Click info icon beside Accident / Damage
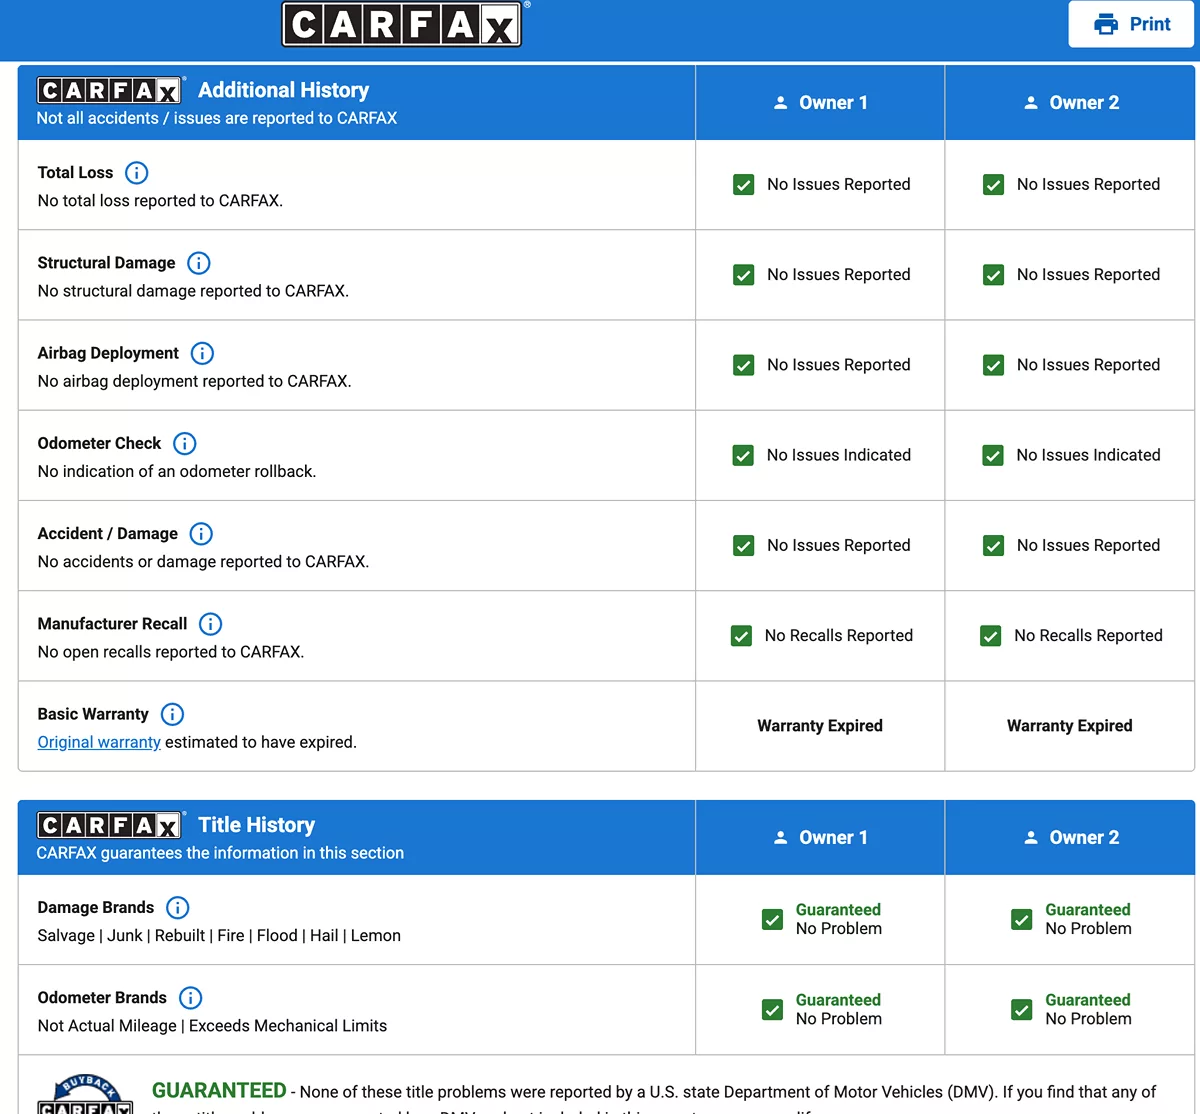1200x1114 pixels. pyautogui.click(x=201, y=534)
